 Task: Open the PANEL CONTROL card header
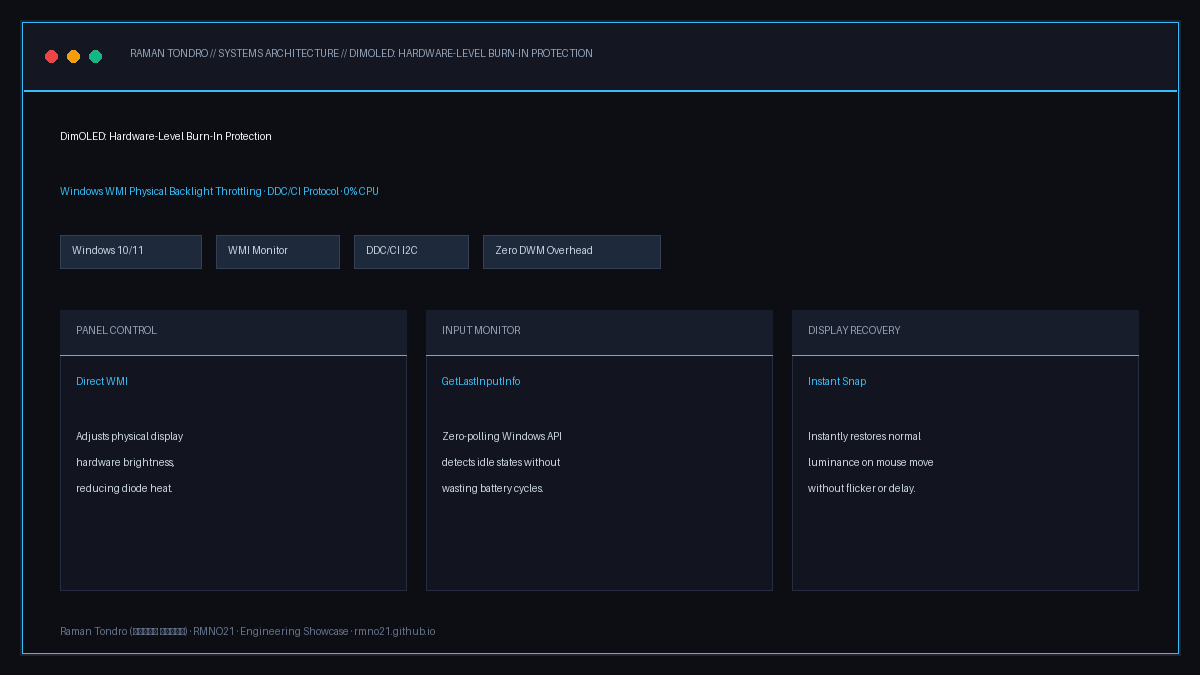(x=233, y=332)
